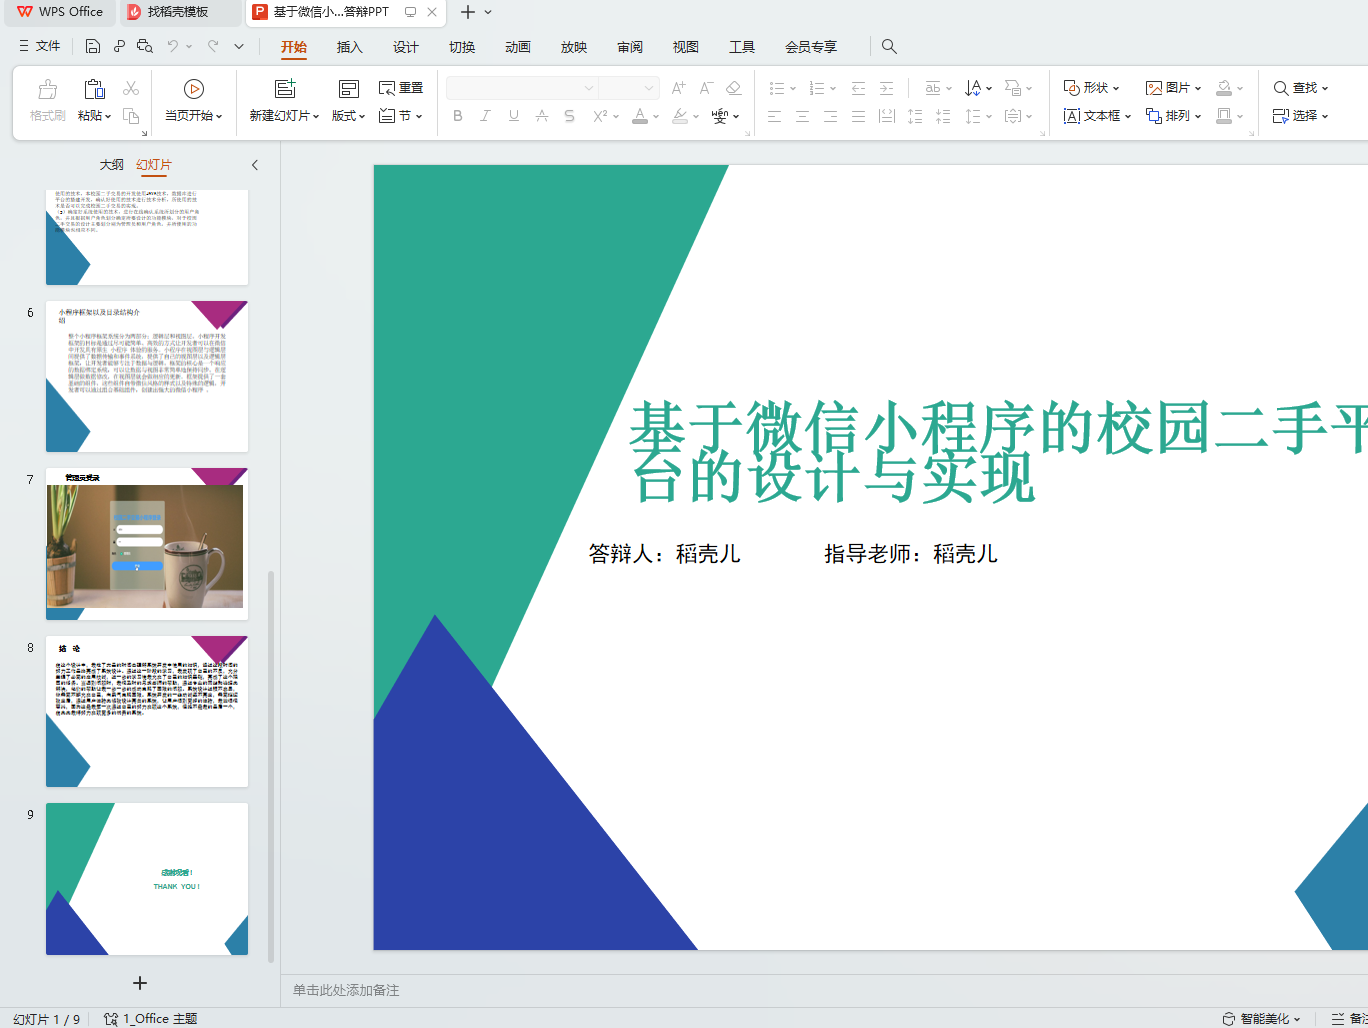The height and width of the screenshot is (1028, 1368).
Task: Open the 文件 menu
Action: [40, 46]
